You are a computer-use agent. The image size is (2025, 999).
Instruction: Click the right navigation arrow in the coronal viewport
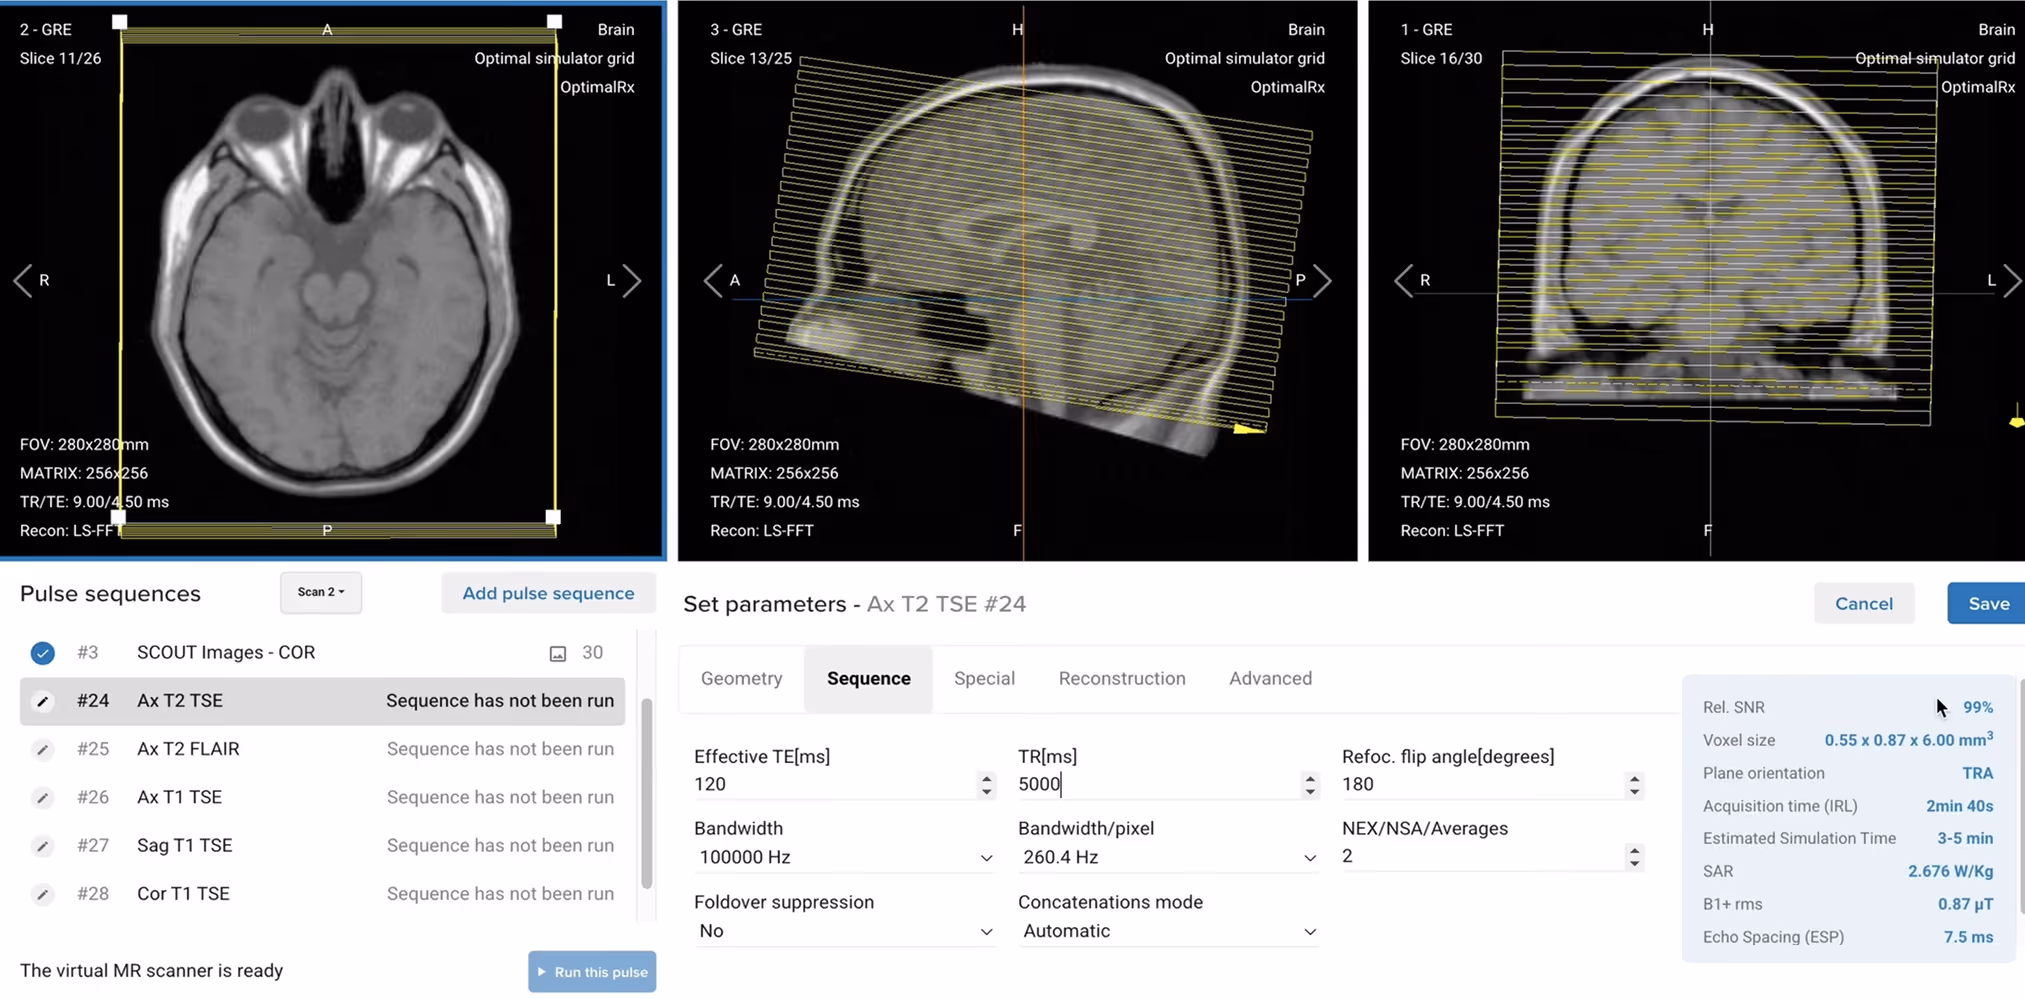2013,281
